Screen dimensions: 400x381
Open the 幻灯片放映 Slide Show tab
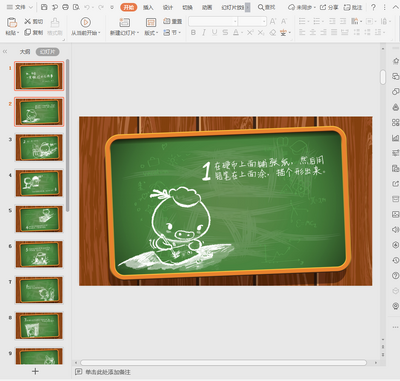[x=233, y=7]
